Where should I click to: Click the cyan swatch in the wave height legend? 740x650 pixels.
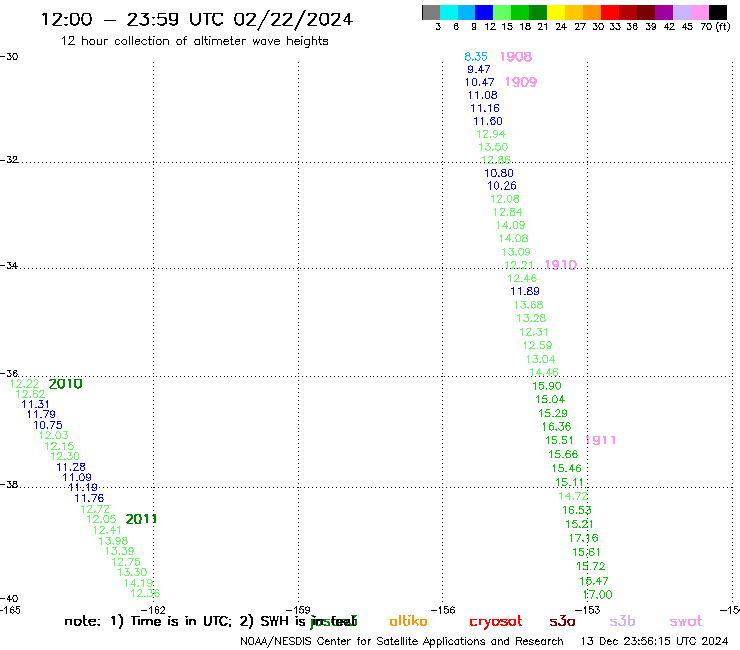pos(449,12)
